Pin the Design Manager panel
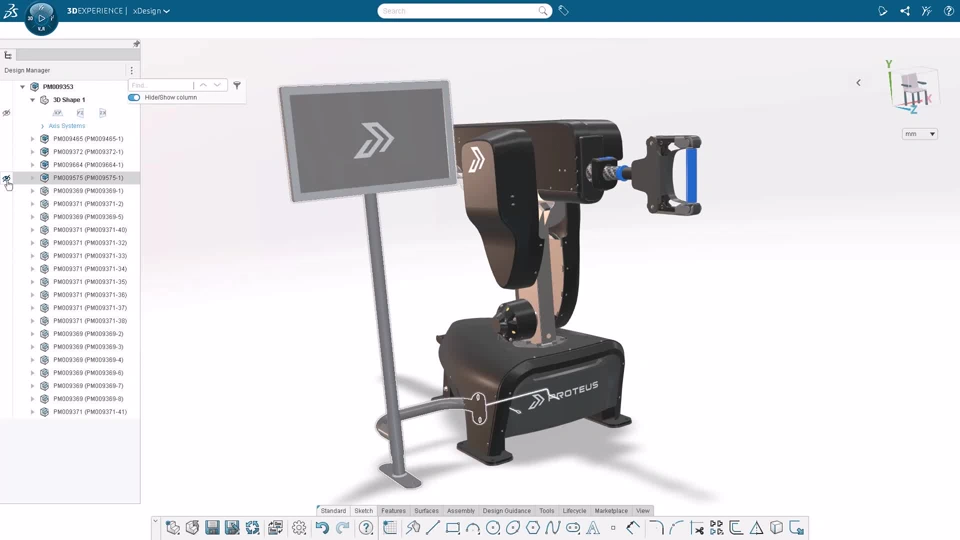The image size is (960, 540). [x=136, y=44]
